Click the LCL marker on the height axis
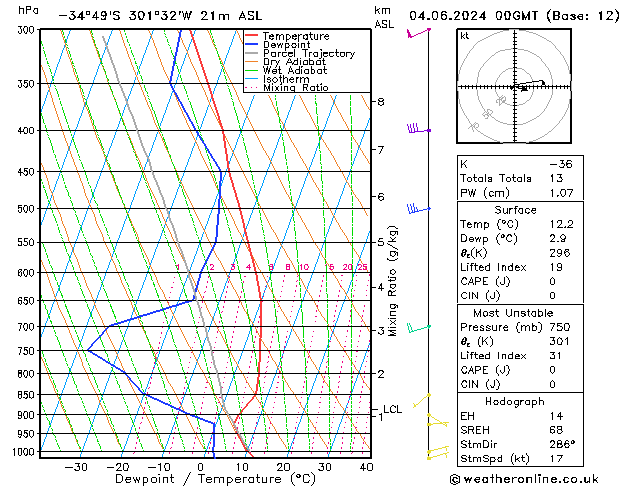The width and height of the screenshot is (629, 486). coord(392,409)
